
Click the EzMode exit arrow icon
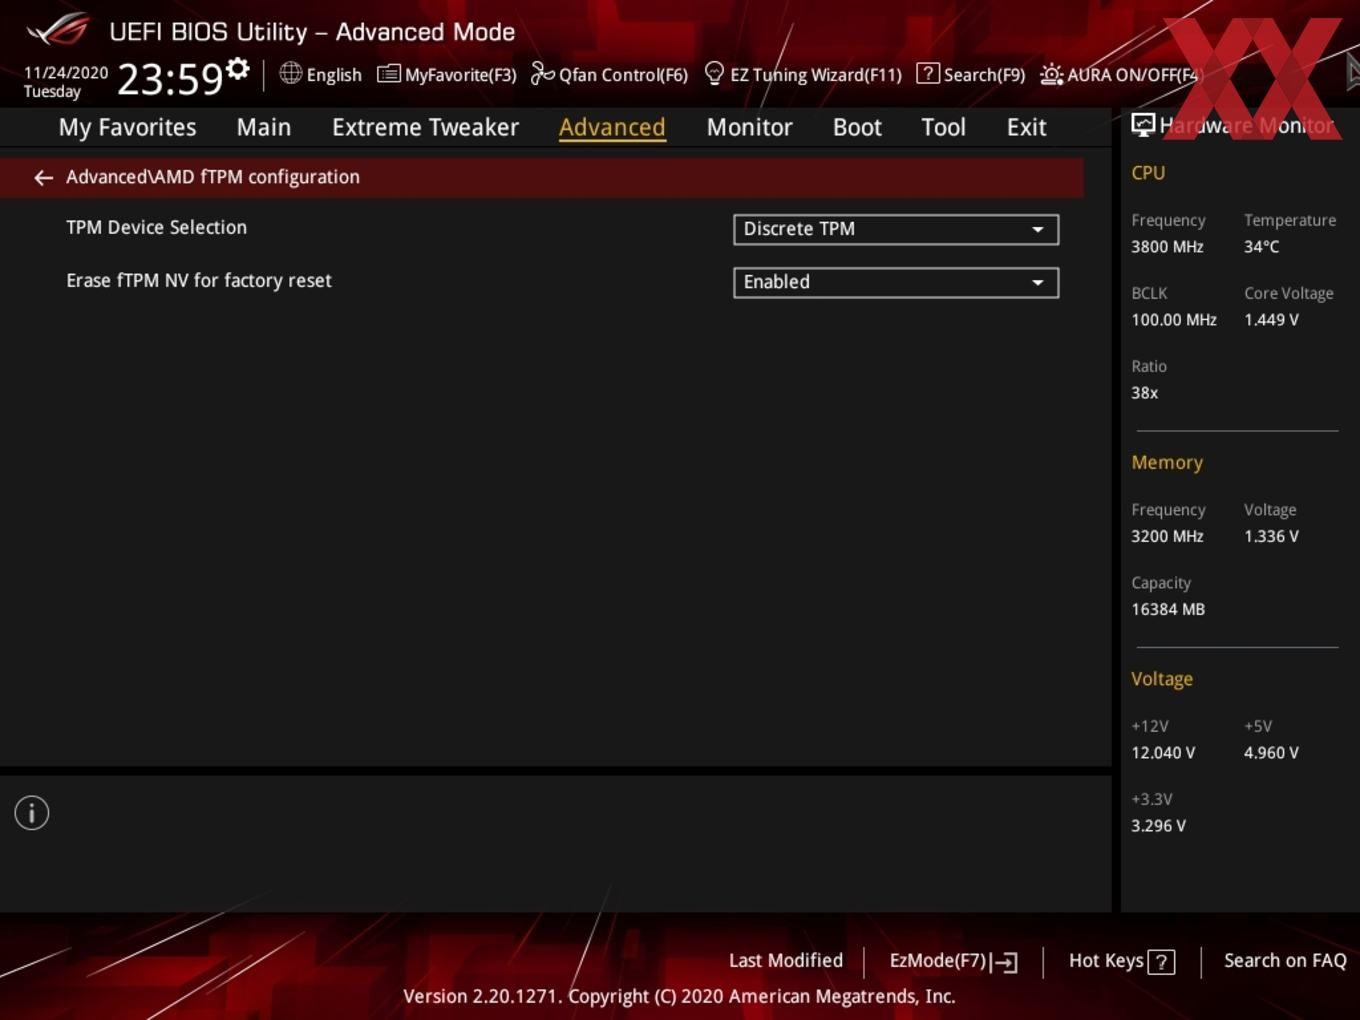[x=1004, y=962]
